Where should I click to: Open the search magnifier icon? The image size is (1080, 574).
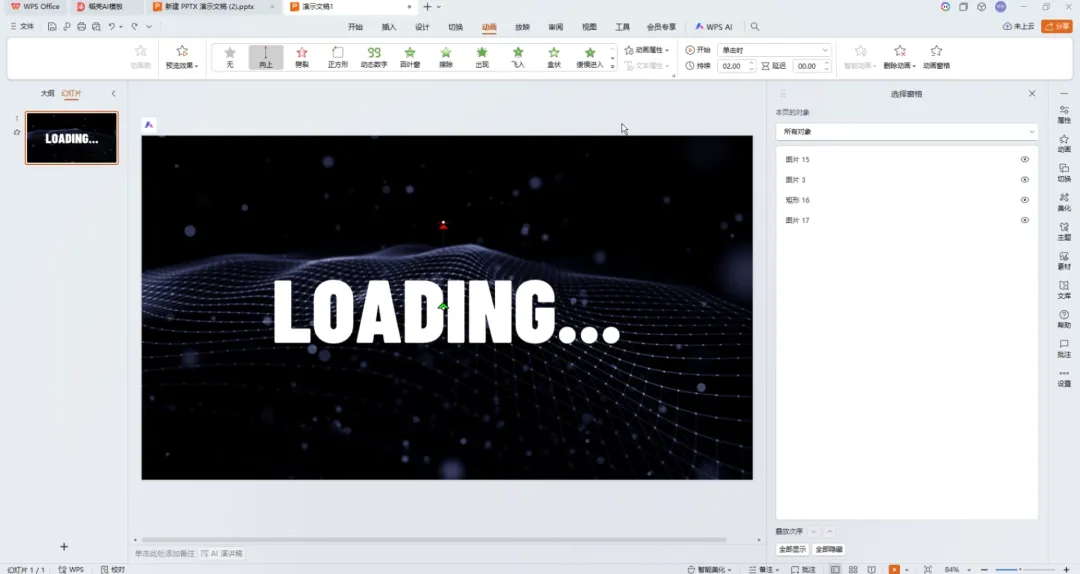click(755, 26)
